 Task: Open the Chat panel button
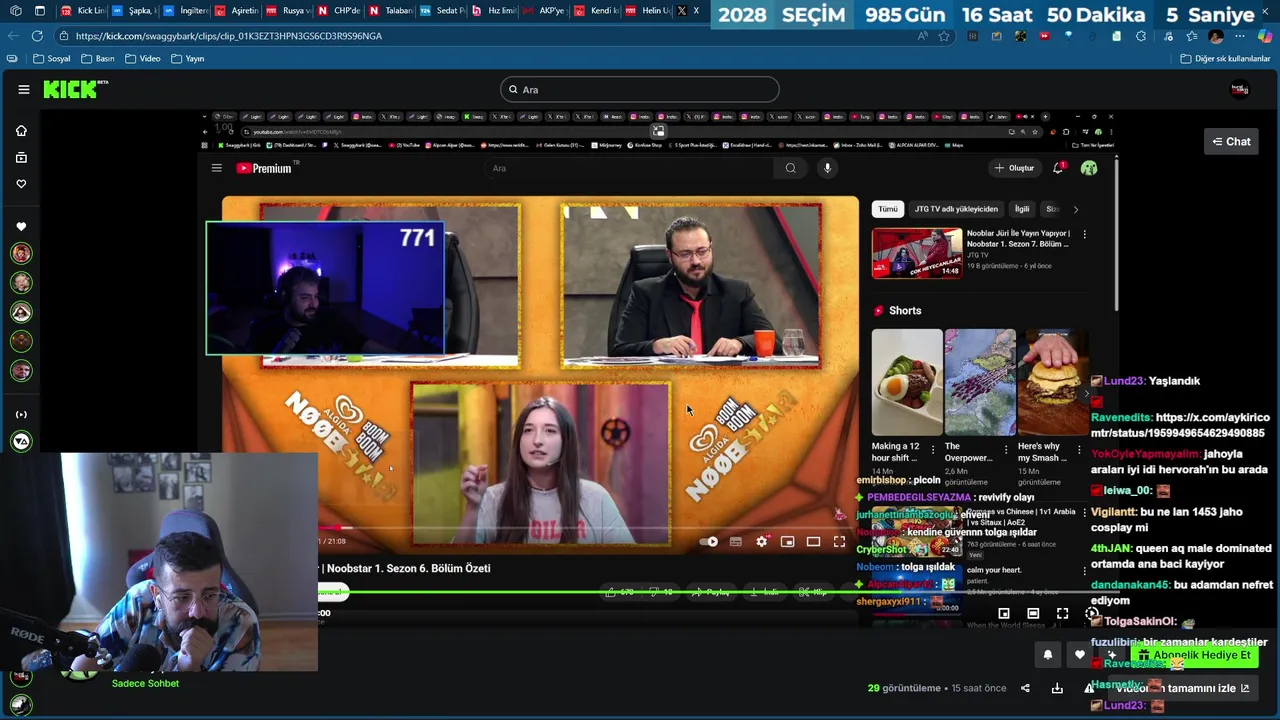coord(1231,141)
